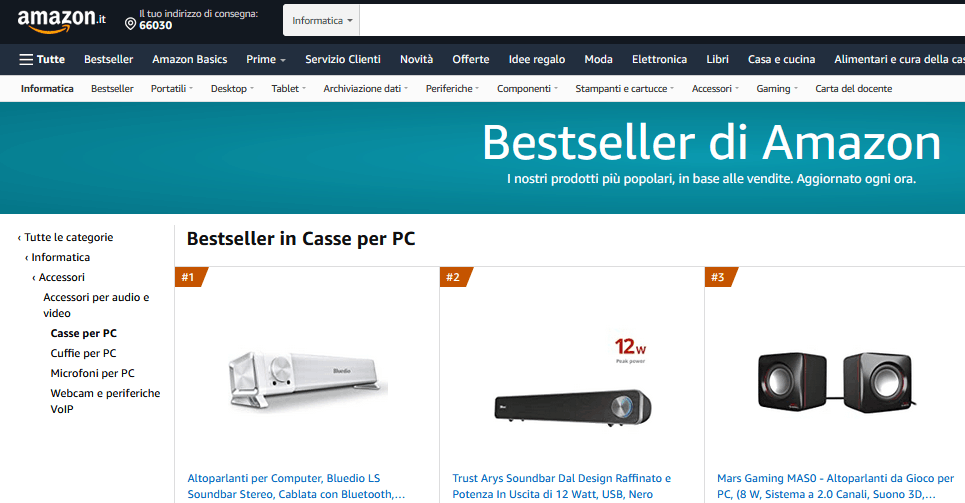Click the delivery address location pin

click(130, 24)
